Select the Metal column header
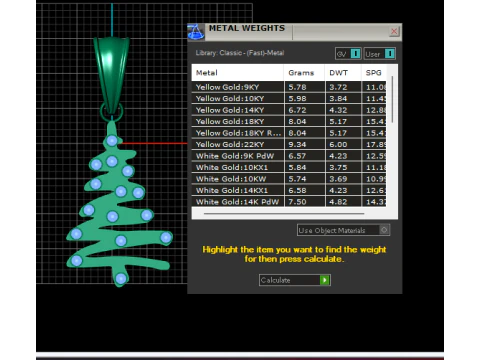Image resolution: width=480 pixels, height=360 pixels. [238, 73]
